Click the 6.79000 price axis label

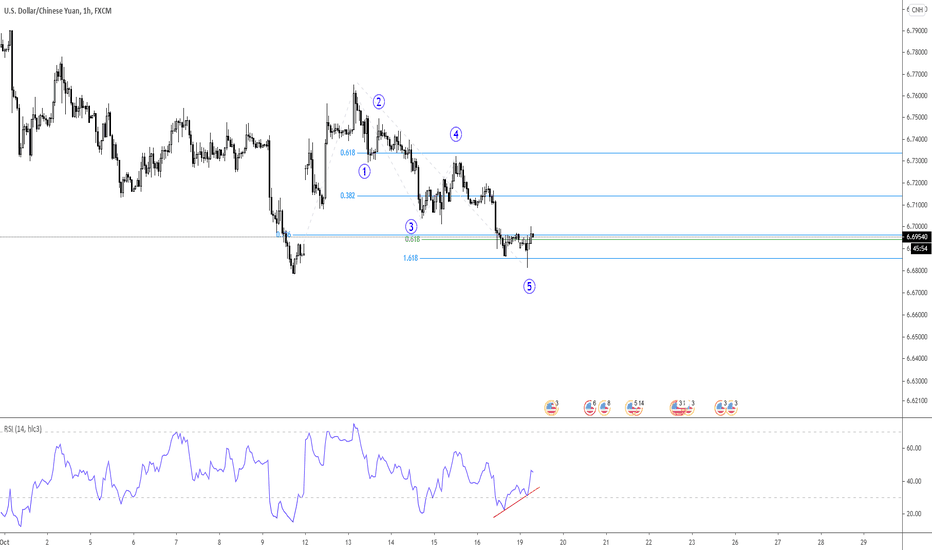917,30
